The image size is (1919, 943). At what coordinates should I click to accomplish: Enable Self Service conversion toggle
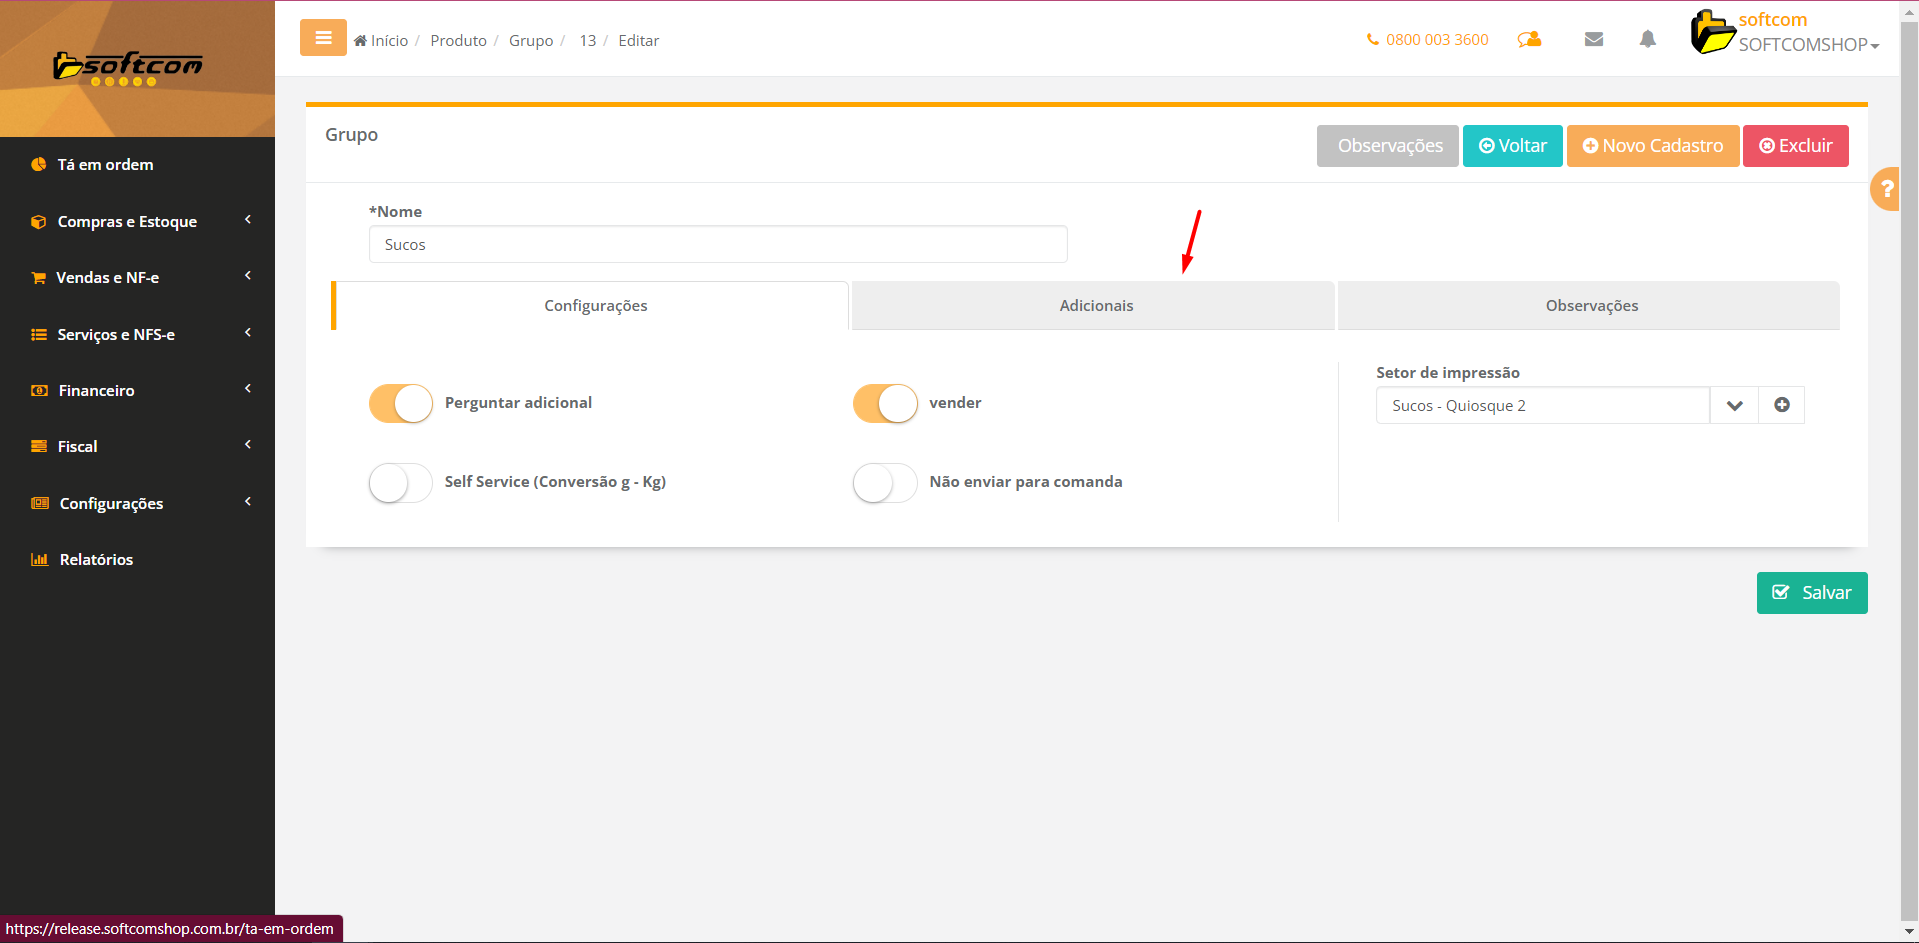[400, 483]
